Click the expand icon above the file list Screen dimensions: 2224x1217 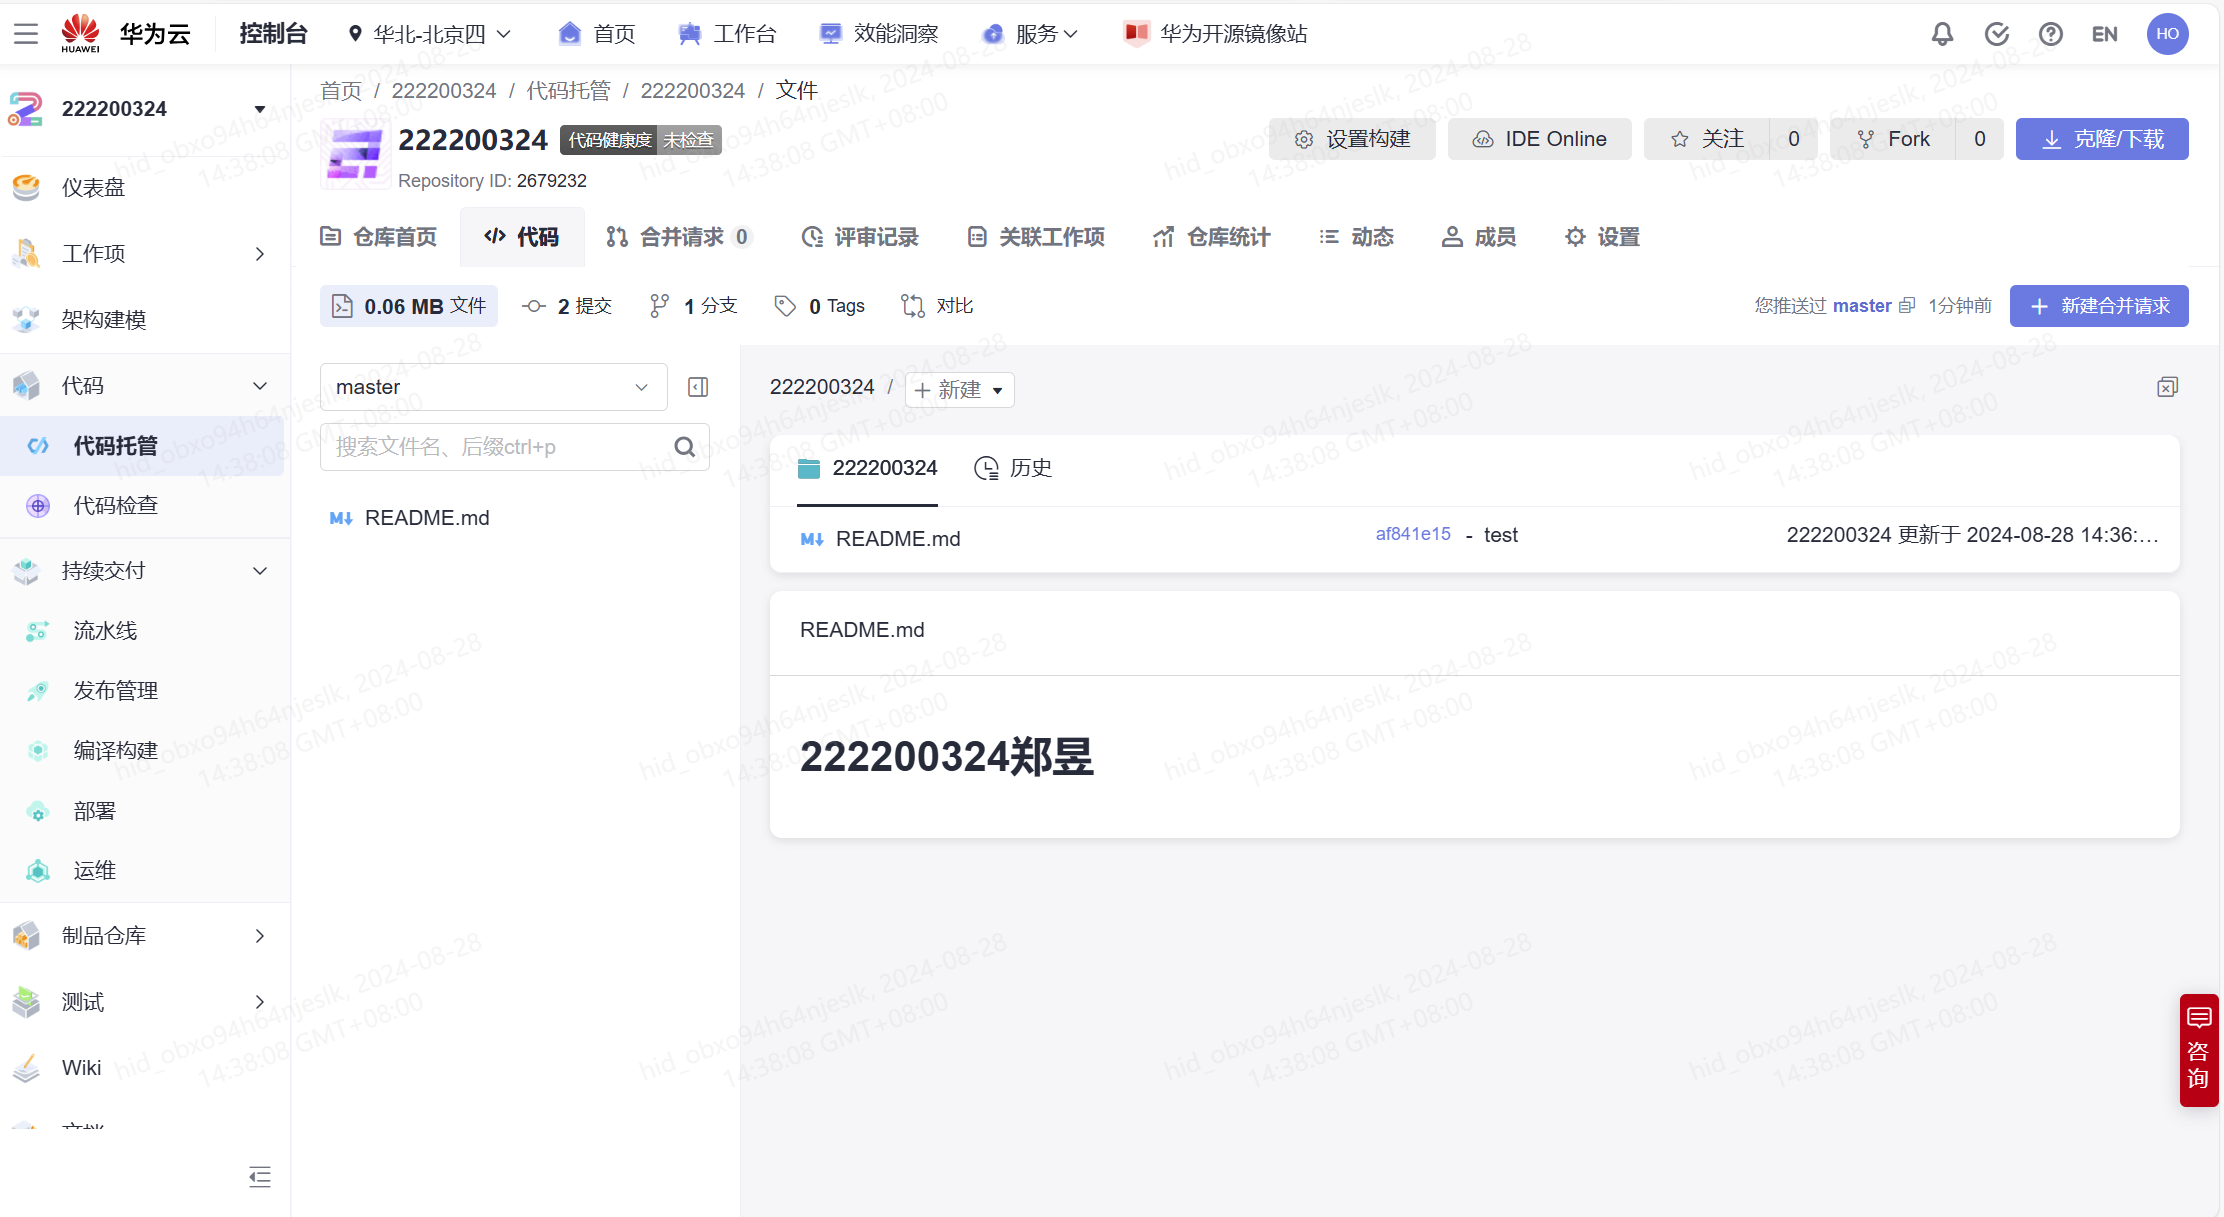(x=2167, y=387)
